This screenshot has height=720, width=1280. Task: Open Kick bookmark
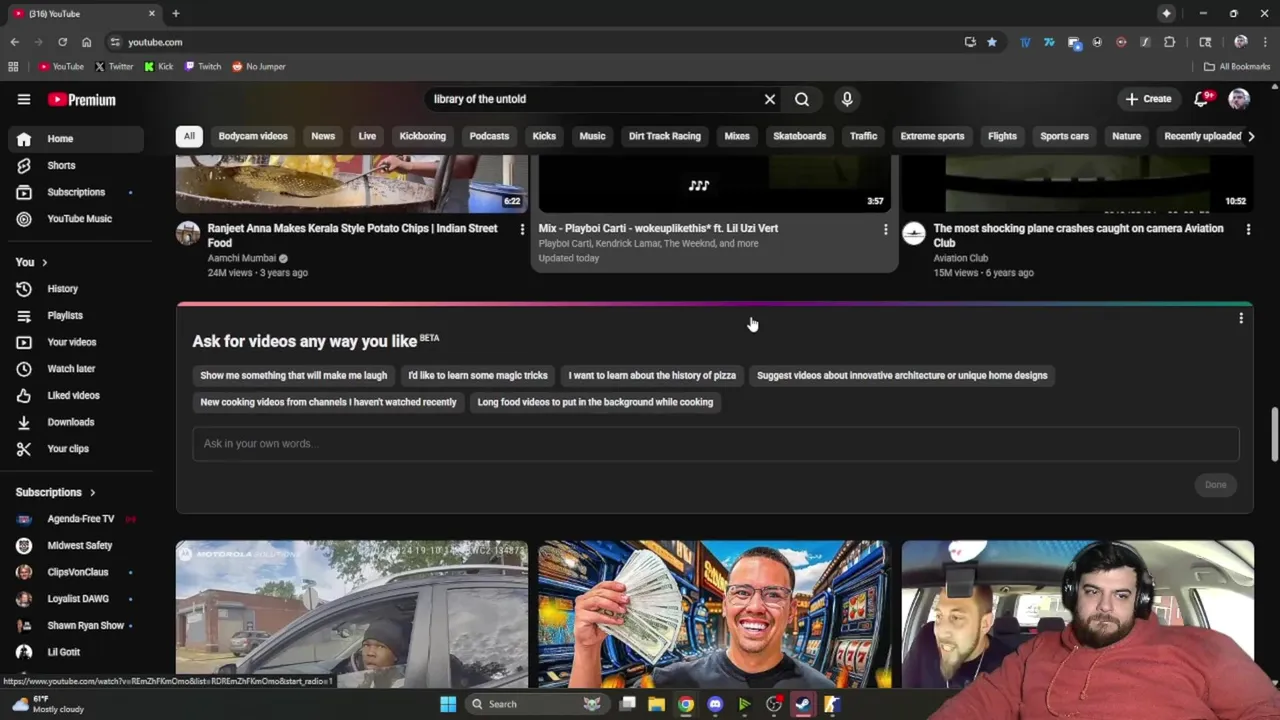[159, 67]
